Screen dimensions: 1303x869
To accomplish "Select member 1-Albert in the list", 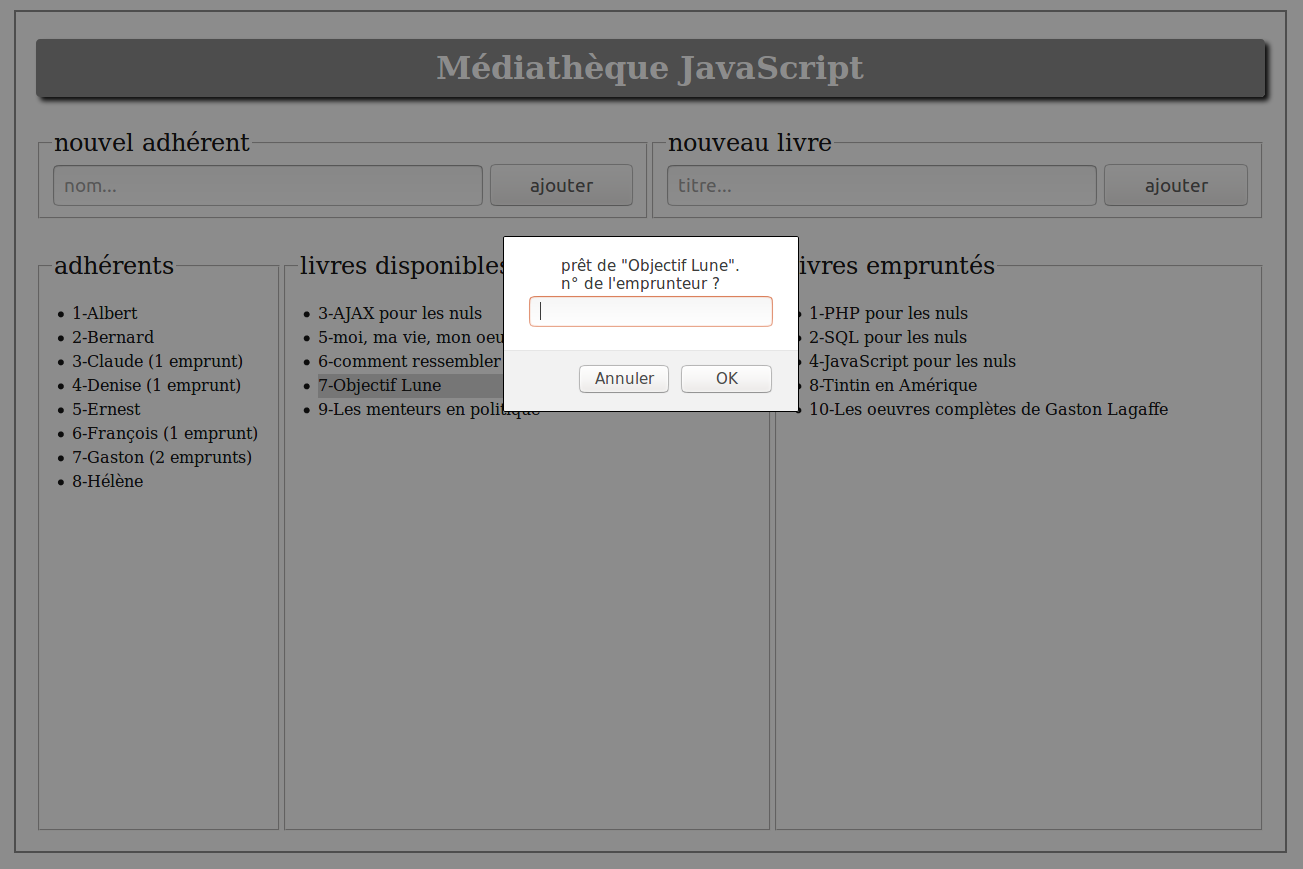I will coord(105,313).
